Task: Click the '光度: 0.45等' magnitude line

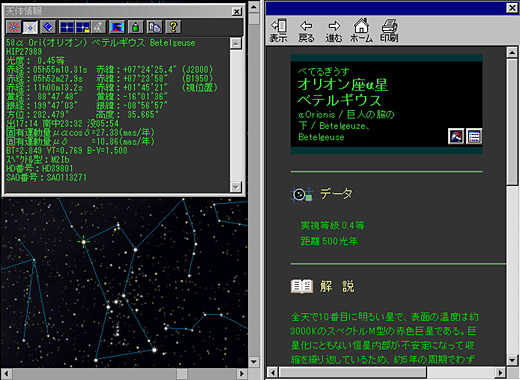Action: (35, 61)
